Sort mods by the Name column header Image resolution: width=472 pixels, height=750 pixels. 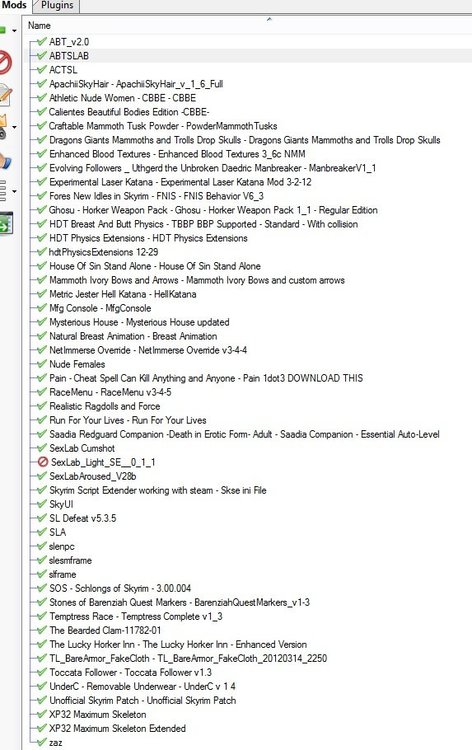[x=39, y=25]
